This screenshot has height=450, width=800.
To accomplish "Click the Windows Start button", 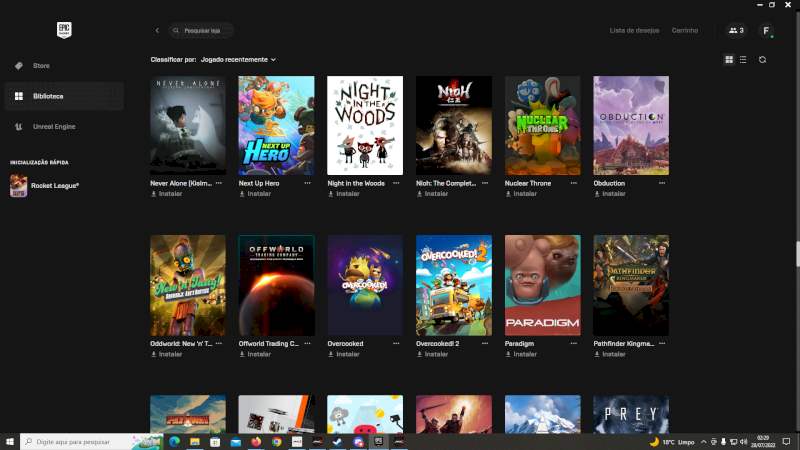I will (10, 442).
